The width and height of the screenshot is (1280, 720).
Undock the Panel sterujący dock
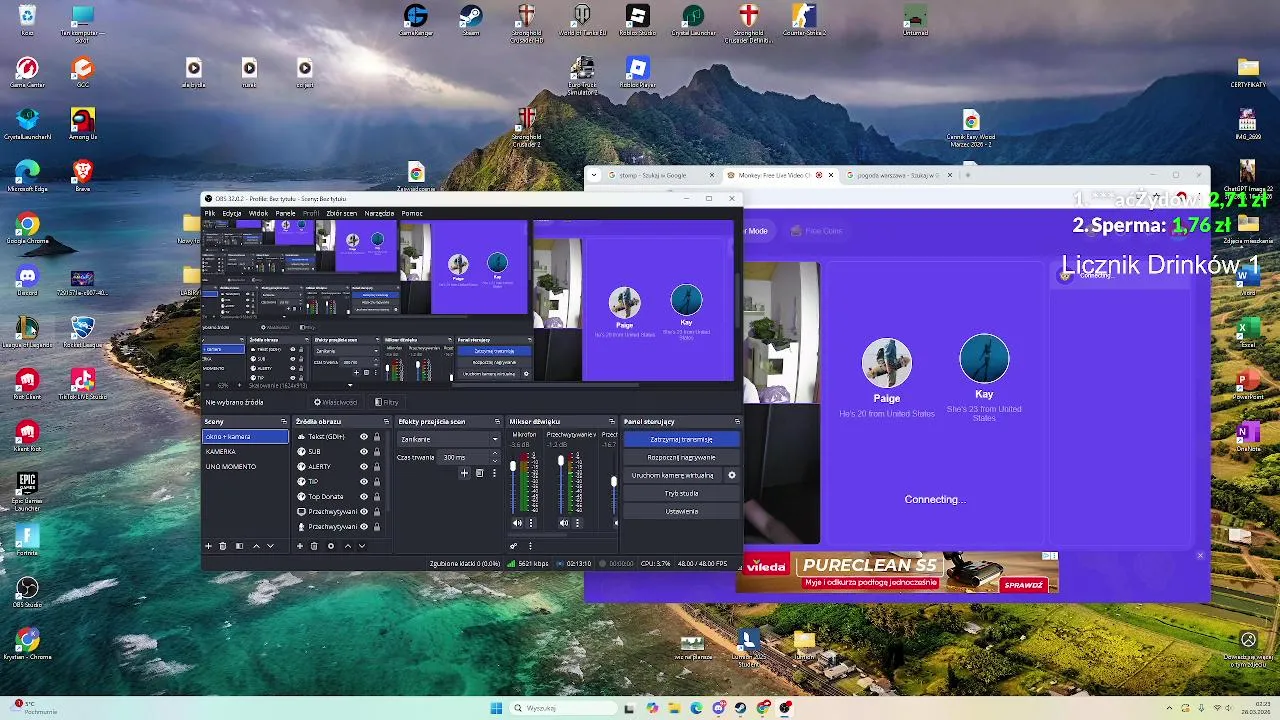click(x=737, y=421)
